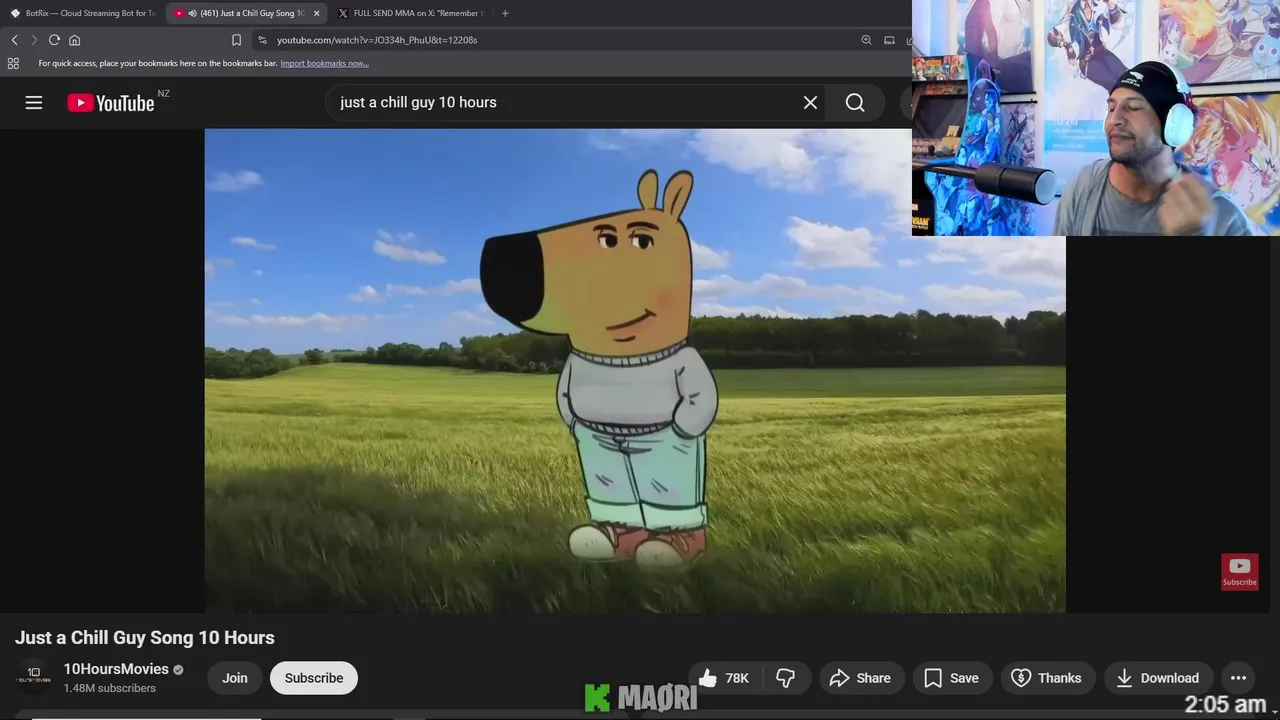Subscribe to 10HoursMovies channel
Viewport: 1280px width, 720px height.
point(314,678)
